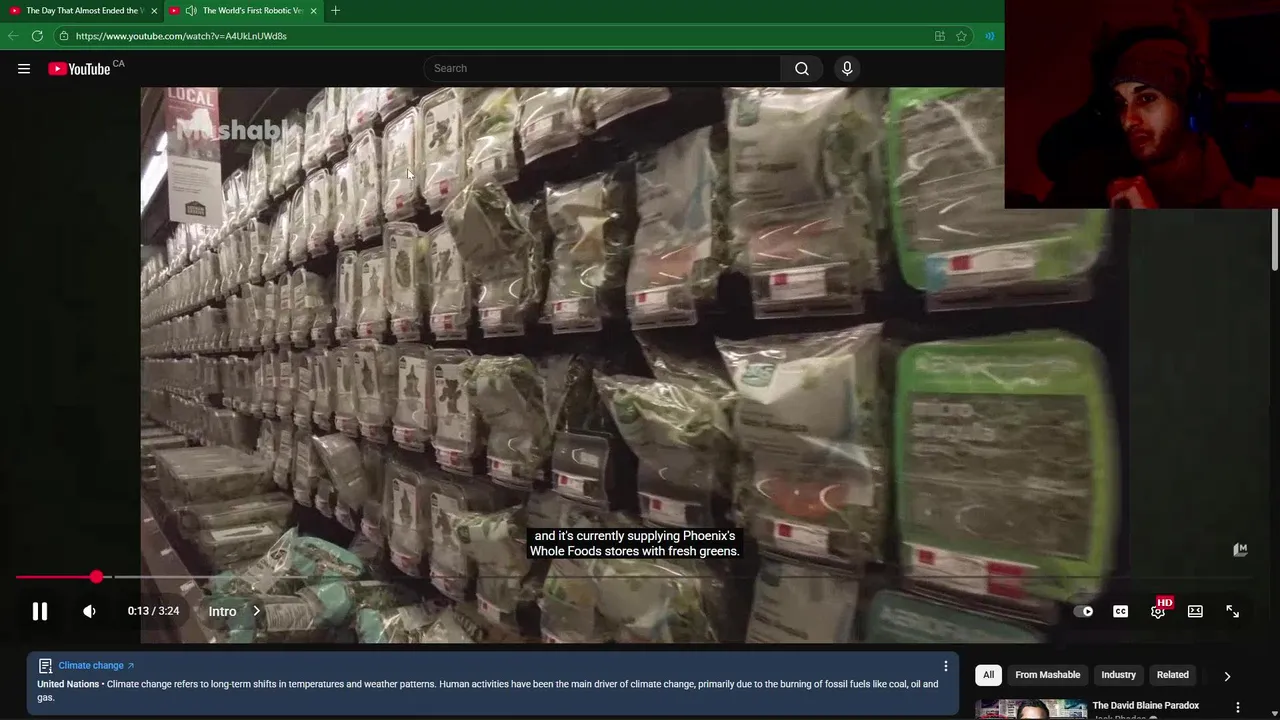The width and height of the screenshot is (1280, 720).
Task: Click the install app icon in address bar
Action: click(940, 36)
